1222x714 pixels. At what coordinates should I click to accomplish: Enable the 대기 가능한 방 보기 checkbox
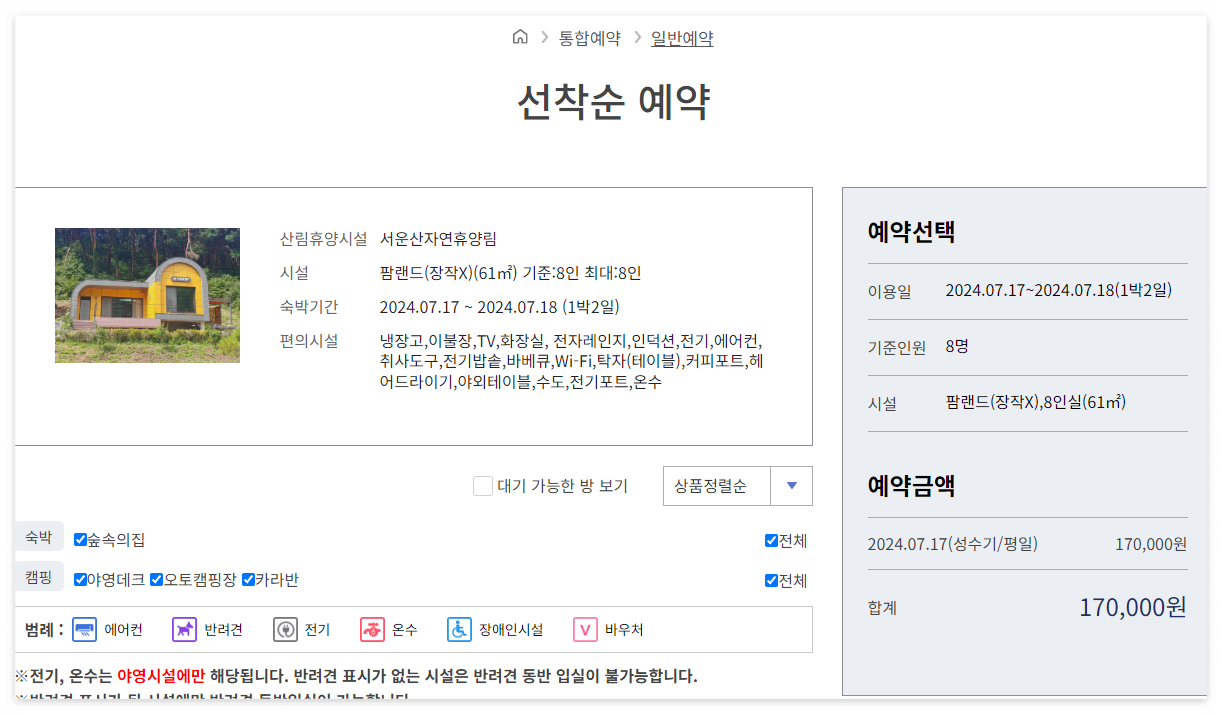(x=482, y=485)
